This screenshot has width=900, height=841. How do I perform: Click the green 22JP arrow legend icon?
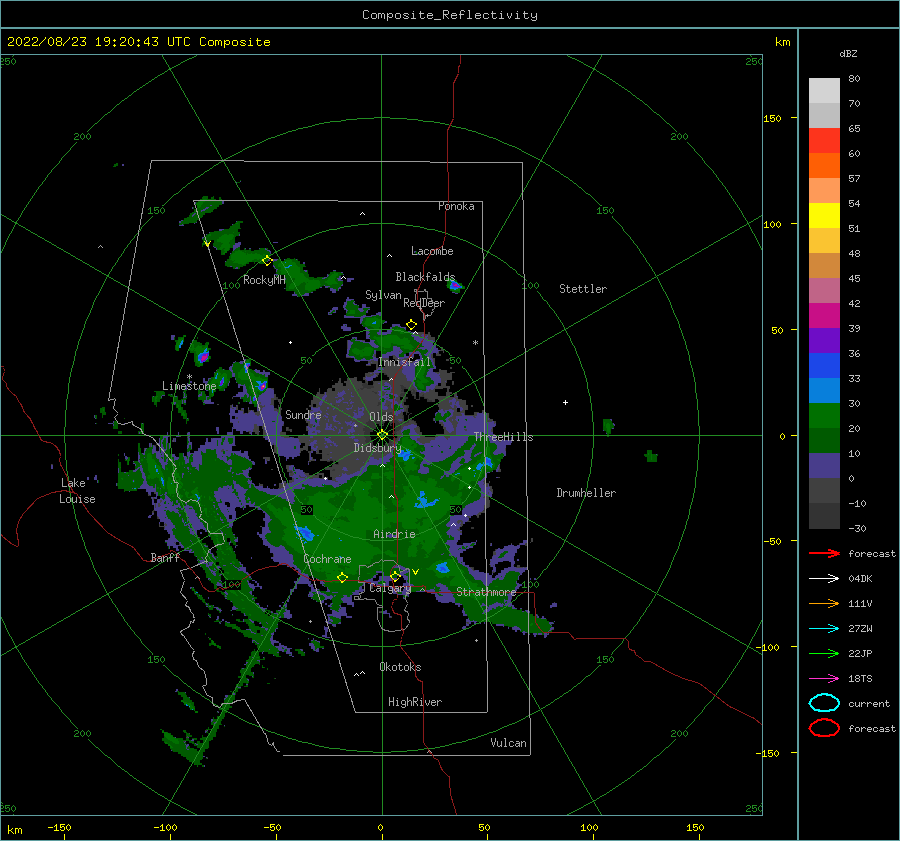(824, 653)
